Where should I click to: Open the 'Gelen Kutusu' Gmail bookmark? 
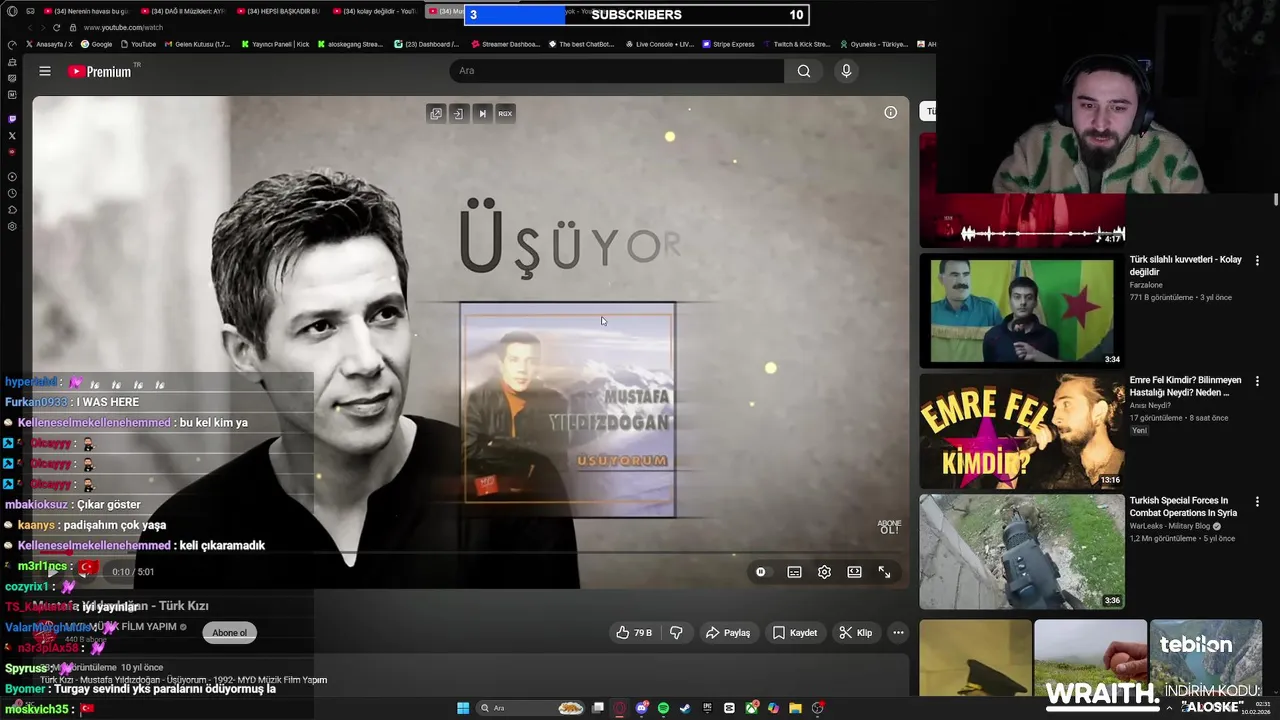click(199, 44)
